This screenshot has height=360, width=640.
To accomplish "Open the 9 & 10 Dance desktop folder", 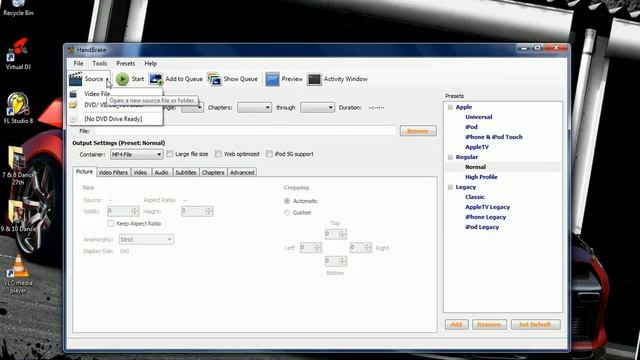I will coord(17,216).
